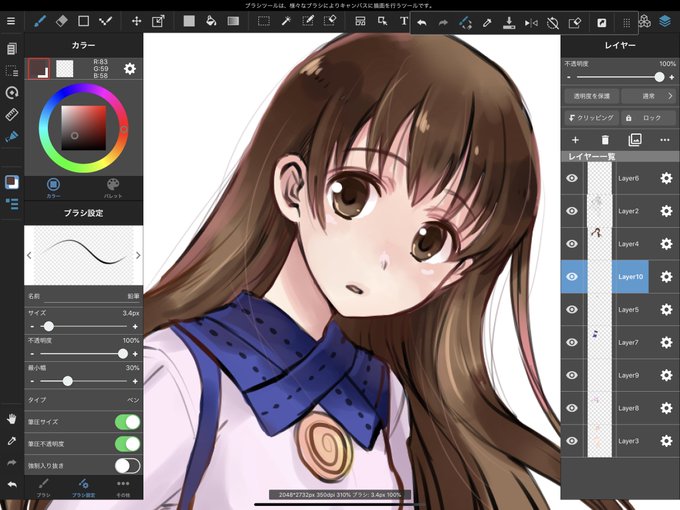The width and height of the screenshot is (680, 510).
Task: Open Layer3 settings gear
Action: pyautogui.click(x=666, y=441)
